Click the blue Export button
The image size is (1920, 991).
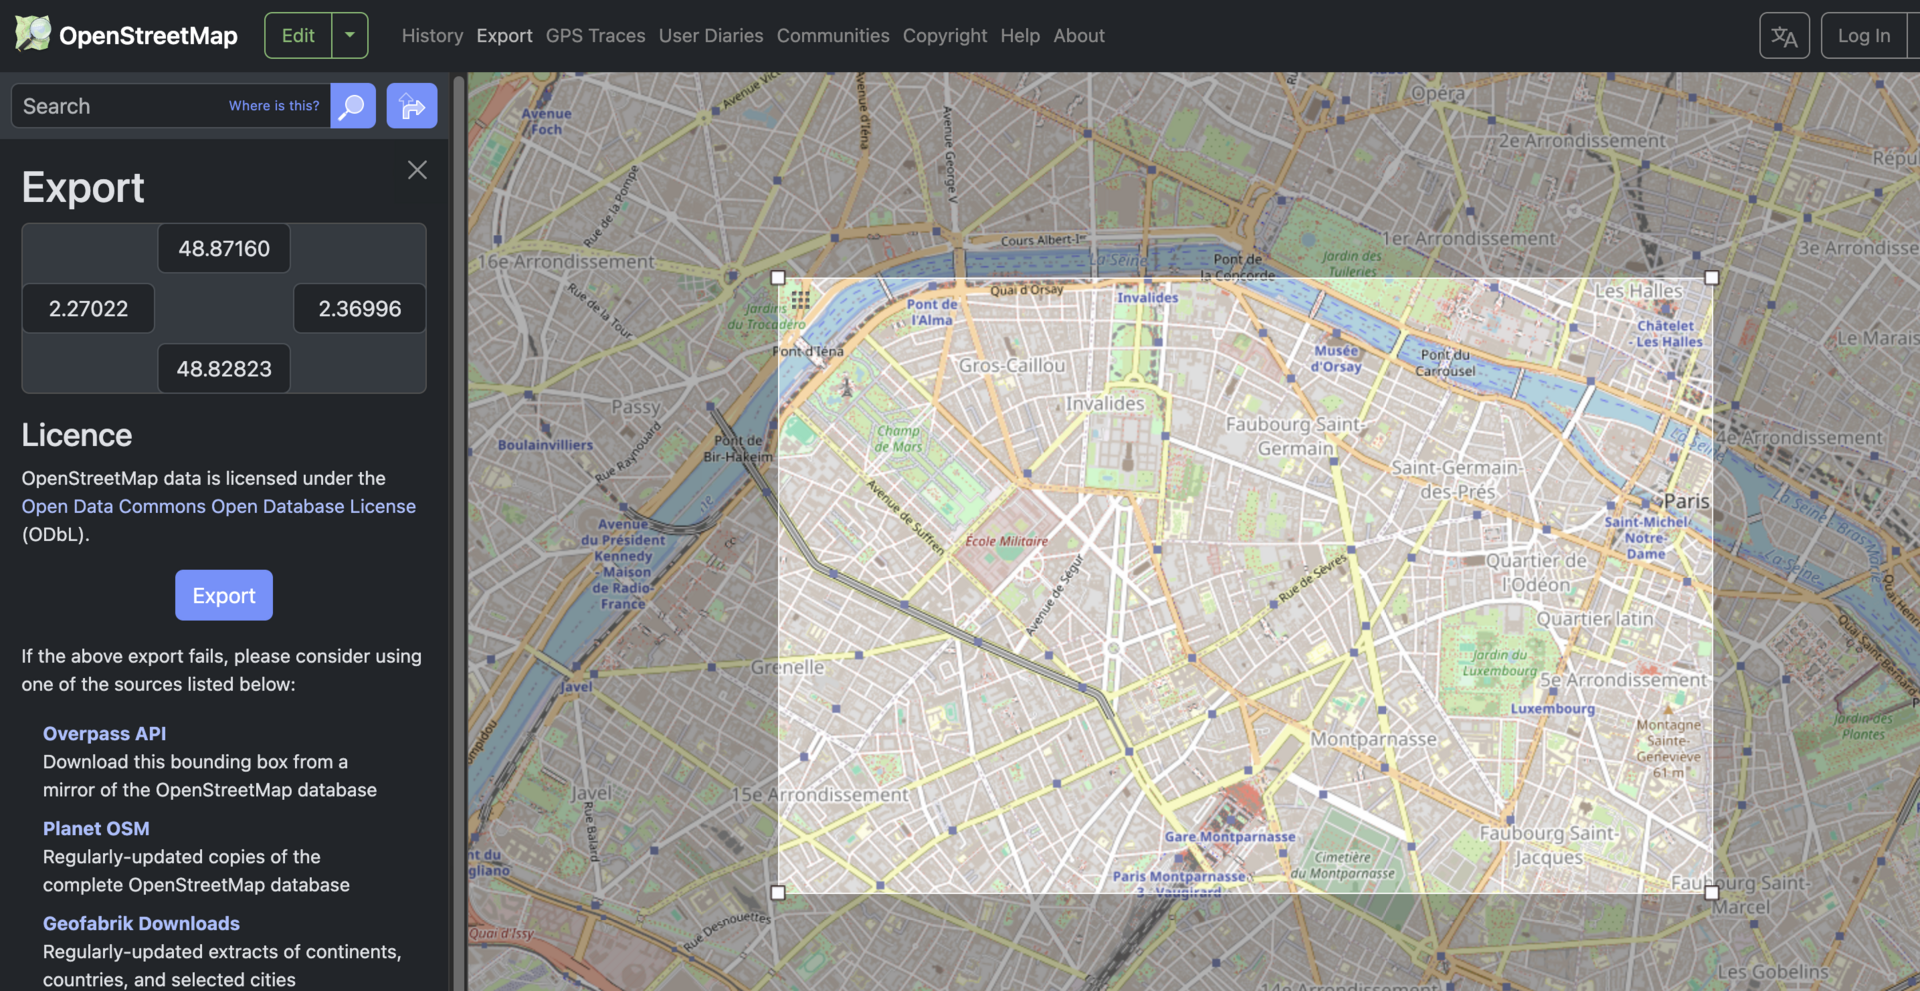(x=224, y=595)
